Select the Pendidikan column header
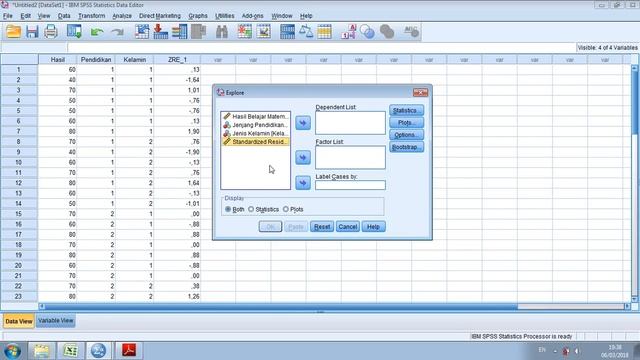Image resolution: width=640 pixels, height=360 pixels. point(96,60)
